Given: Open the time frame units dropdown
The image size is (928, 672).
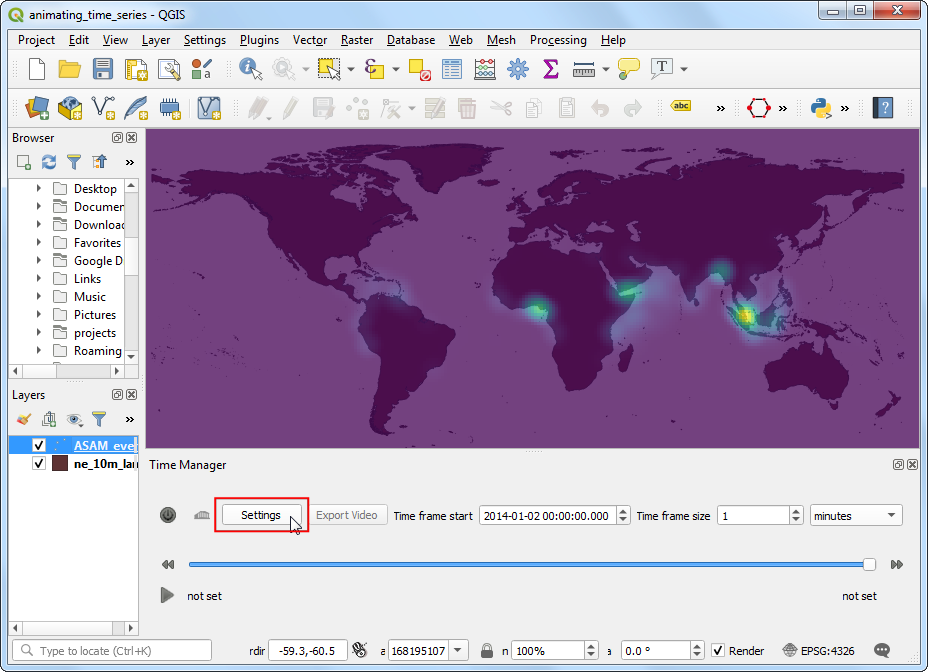Looking at the screenshot, I should [x=855, y=514].
